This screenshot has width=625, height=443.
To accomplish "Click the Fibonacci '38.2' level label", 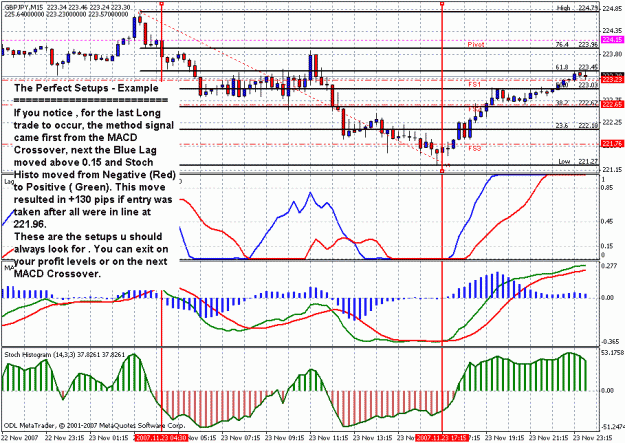I will coord(562,102).
